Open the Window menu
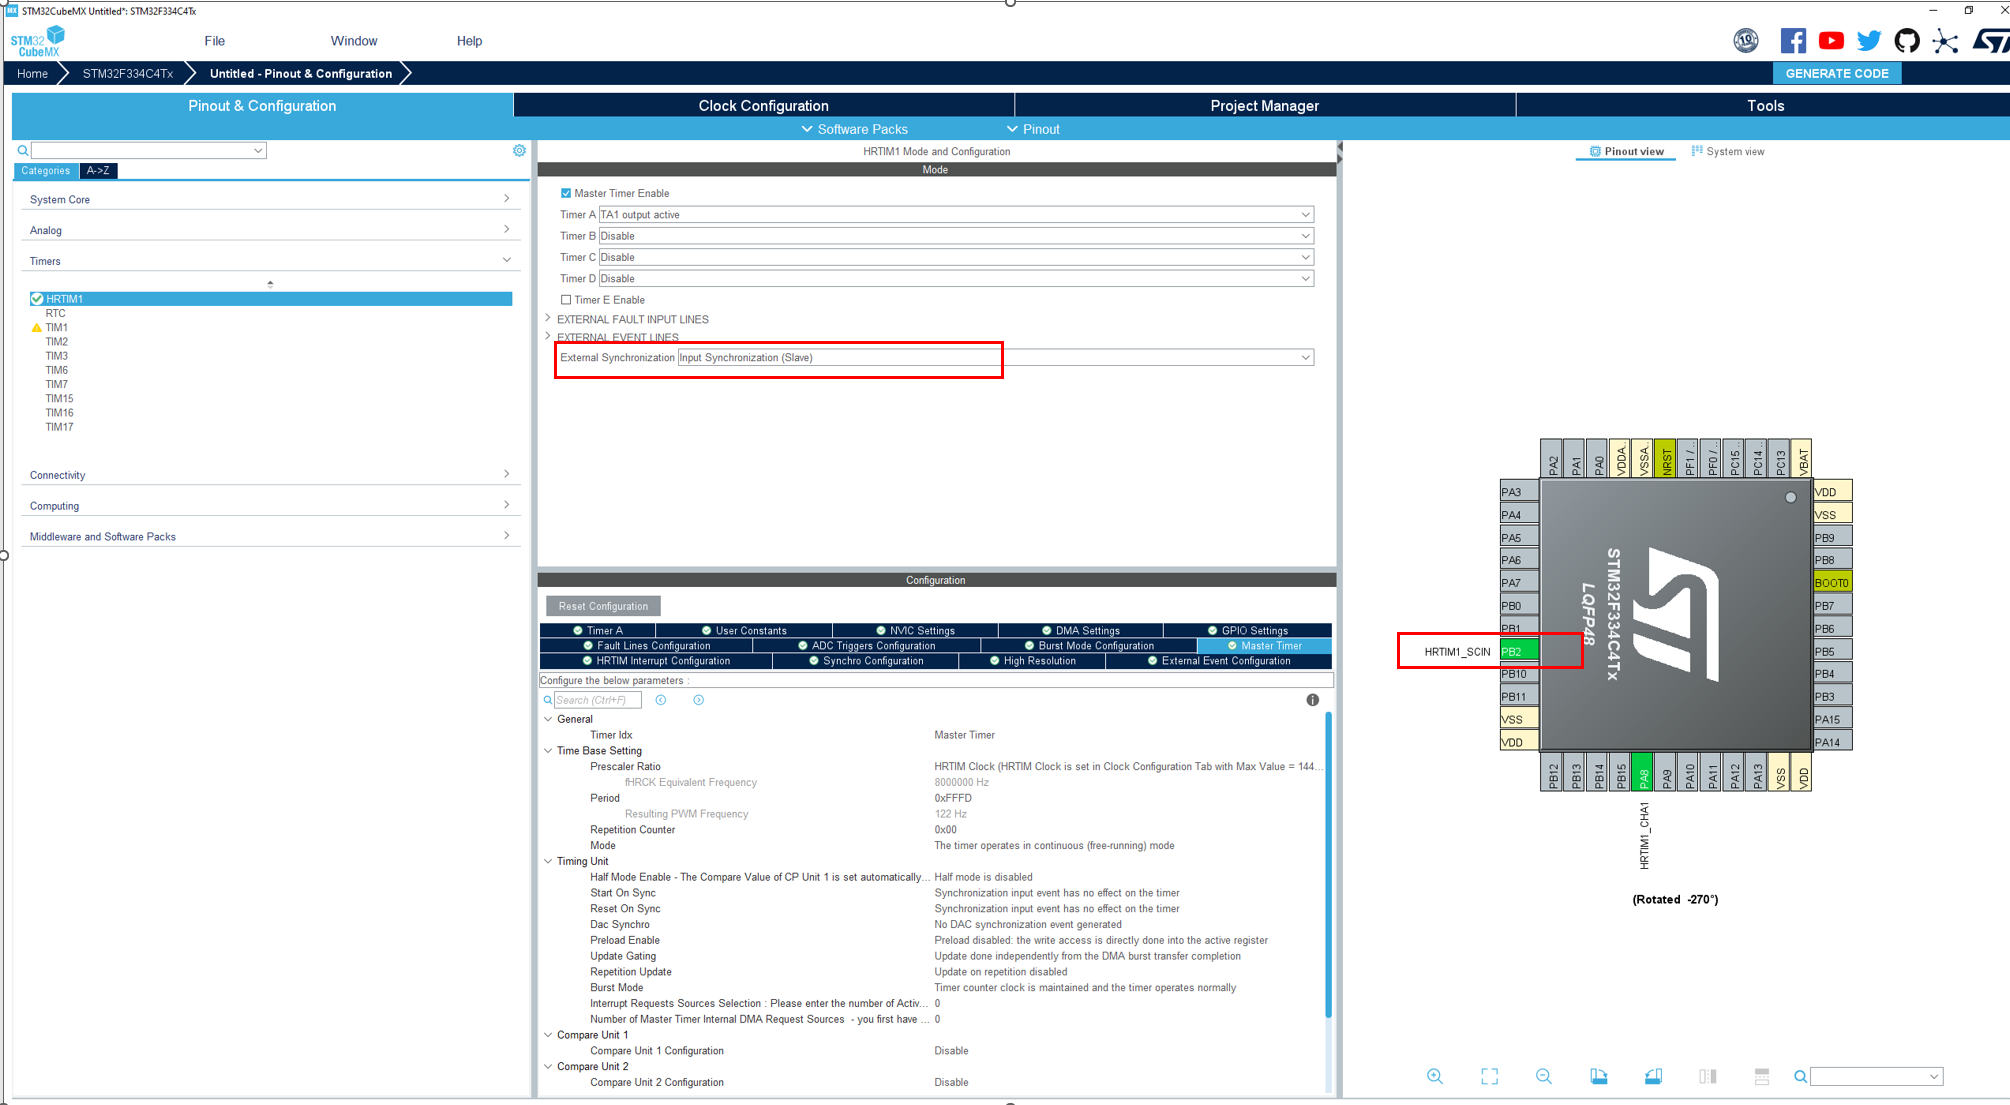 point(354,41)
